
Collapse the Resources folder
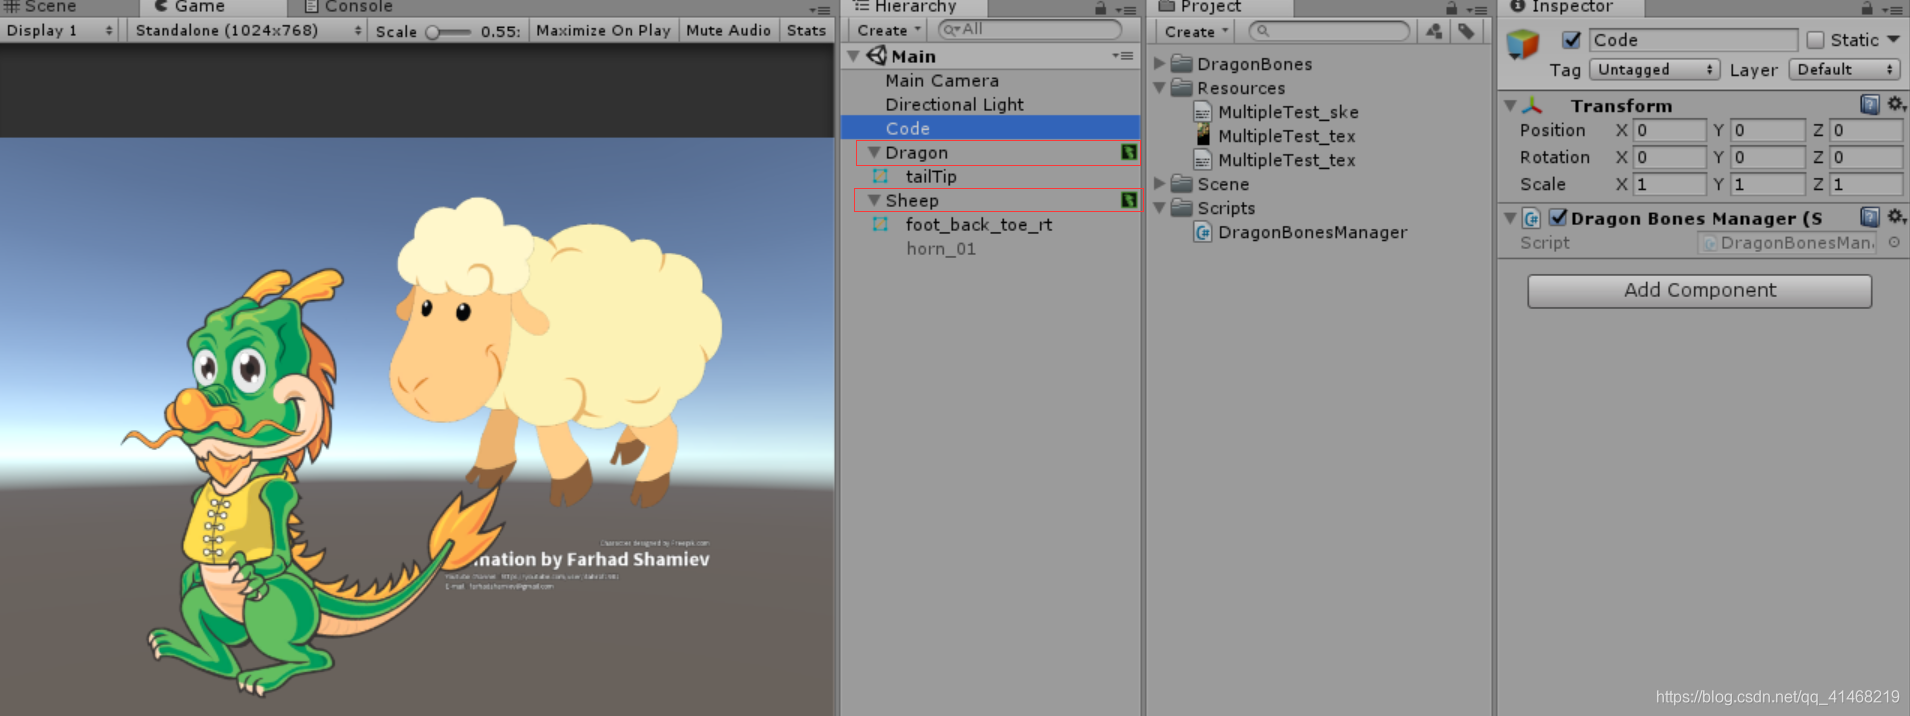[x=1160, y=88]
